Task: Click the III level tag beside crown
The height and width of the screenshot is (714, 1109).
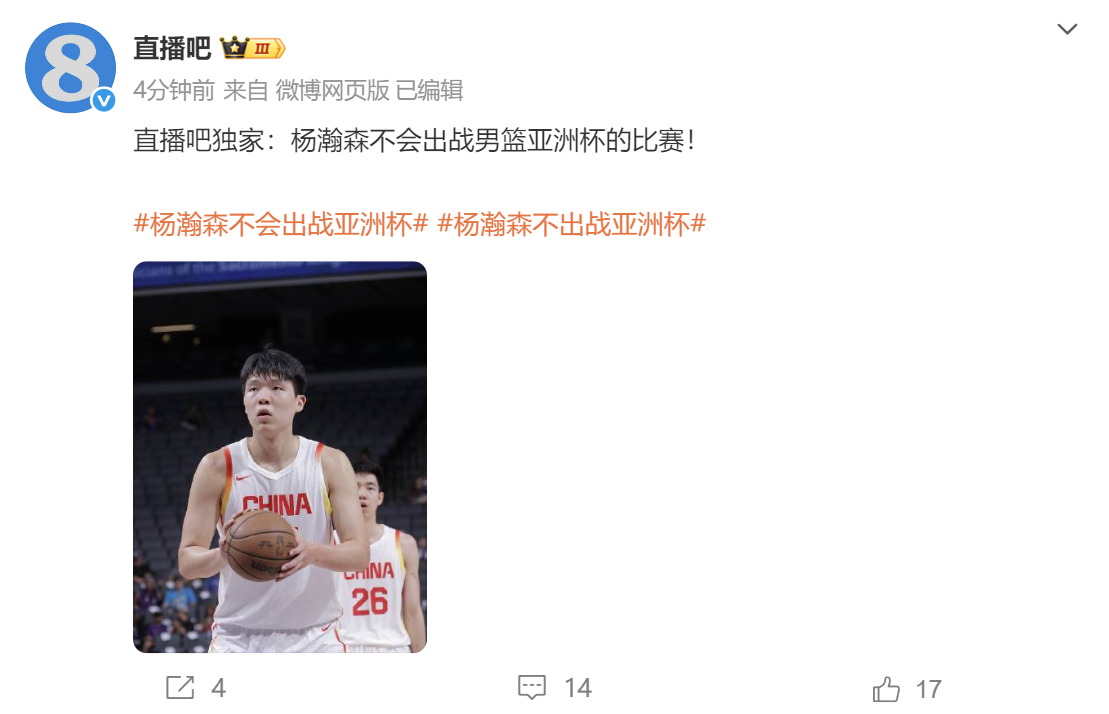Action: pyautogui.click(x=265, y=48)
